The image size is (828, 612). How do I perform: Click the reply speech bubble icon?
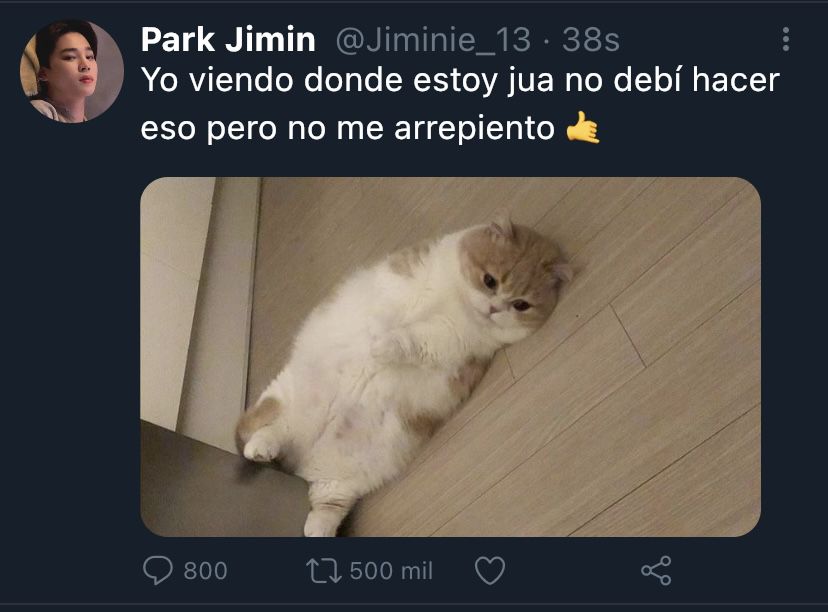click(157, 570)
